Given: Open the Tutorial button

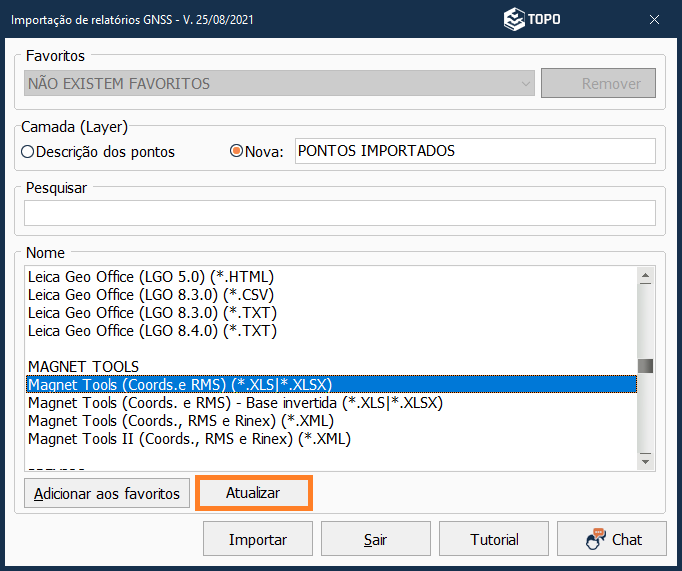Looking at the screenshot, I should pyautogui.click(x=494, y=539).
